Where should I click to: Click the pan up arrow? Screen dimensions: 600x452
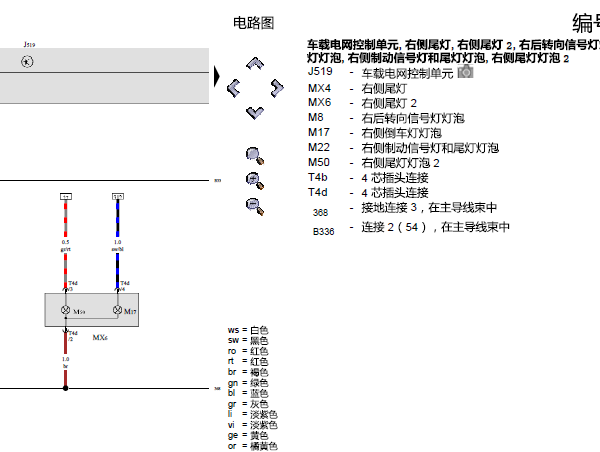(x=255, y=64)
